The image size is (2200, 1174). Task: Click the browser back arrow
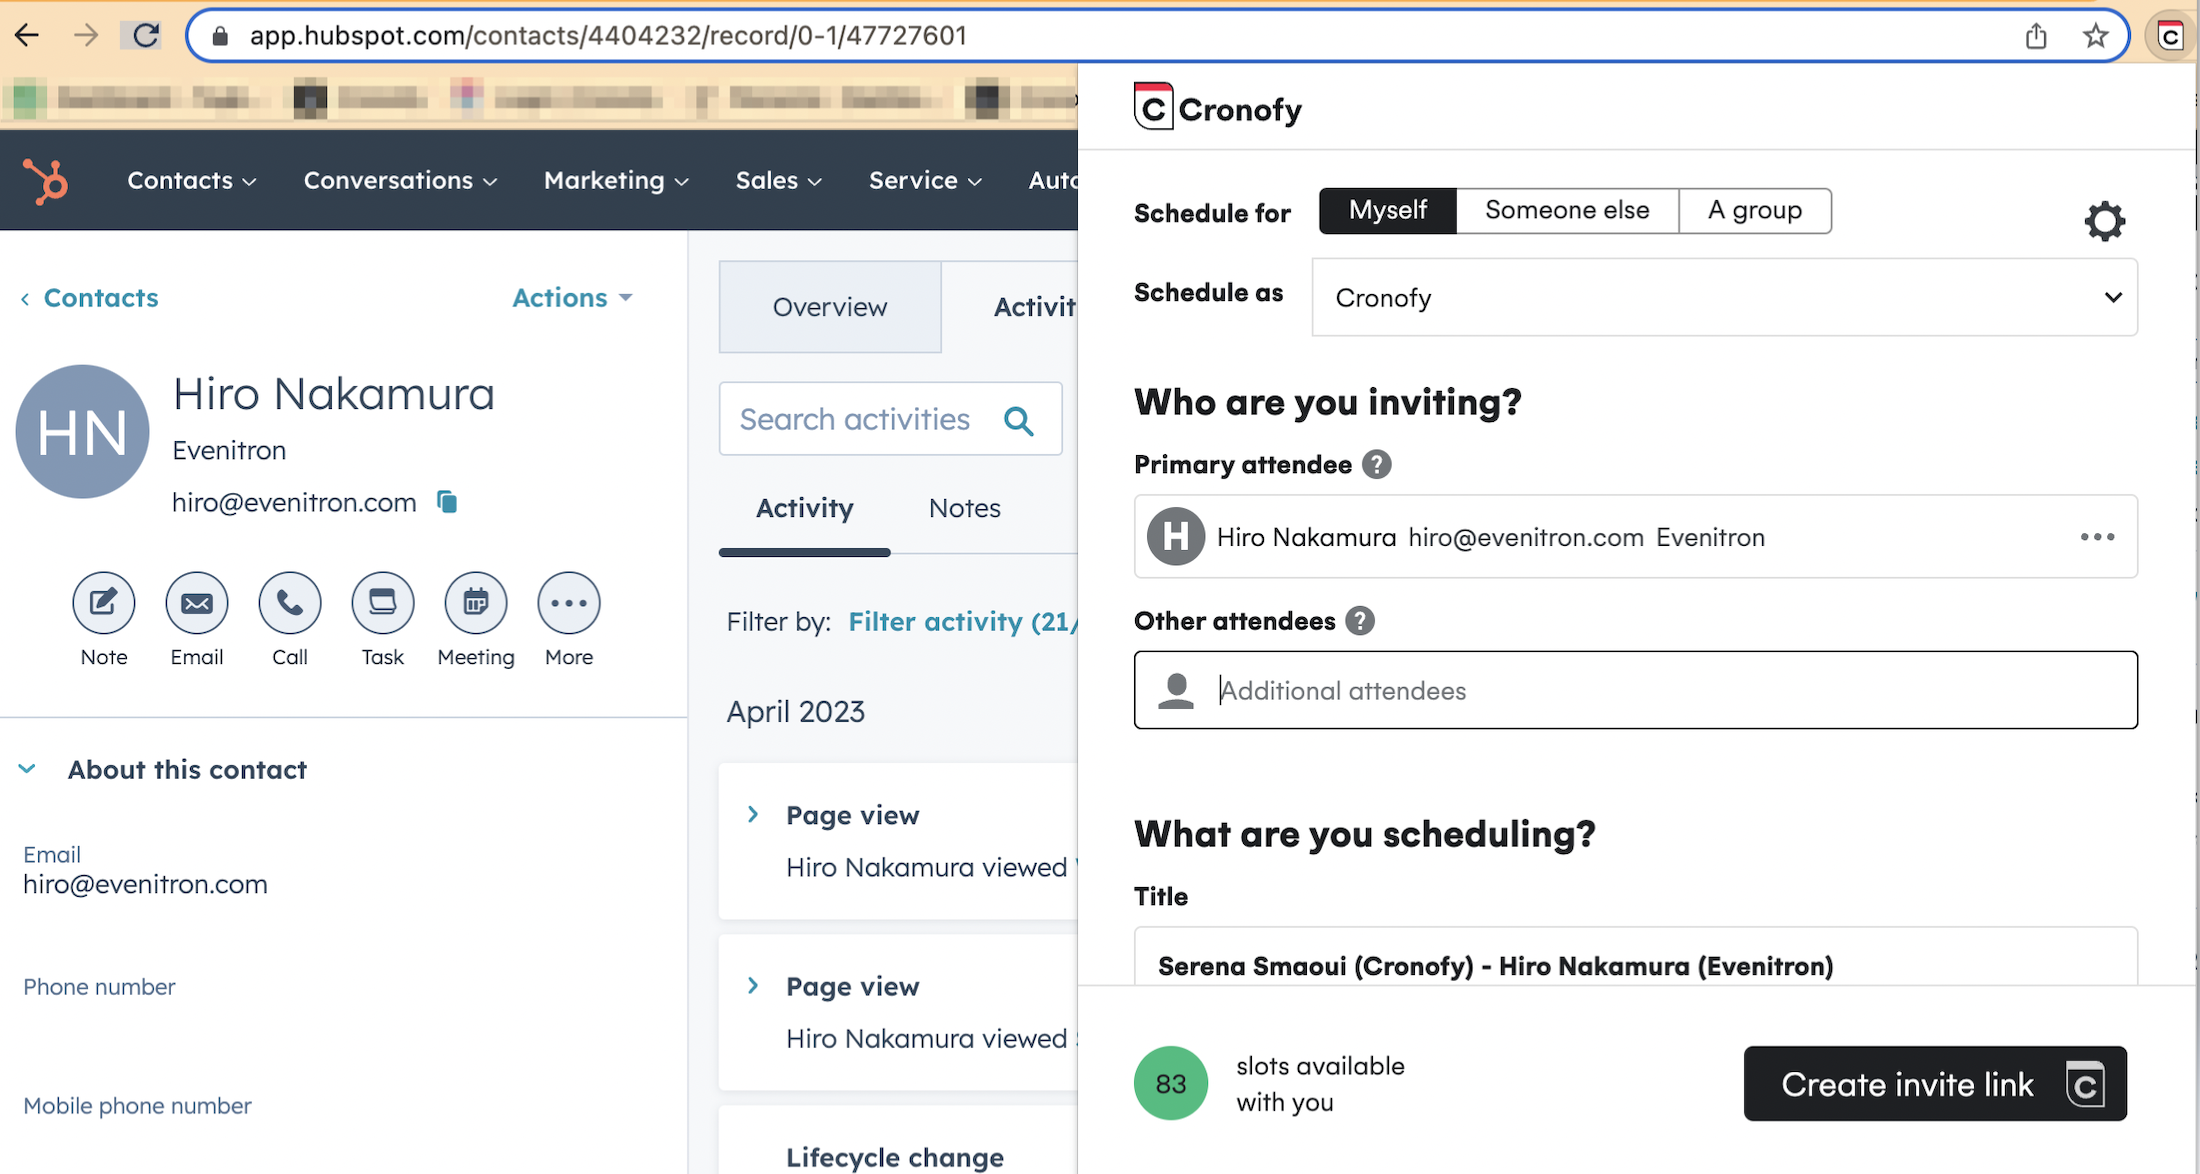[27, 36]
